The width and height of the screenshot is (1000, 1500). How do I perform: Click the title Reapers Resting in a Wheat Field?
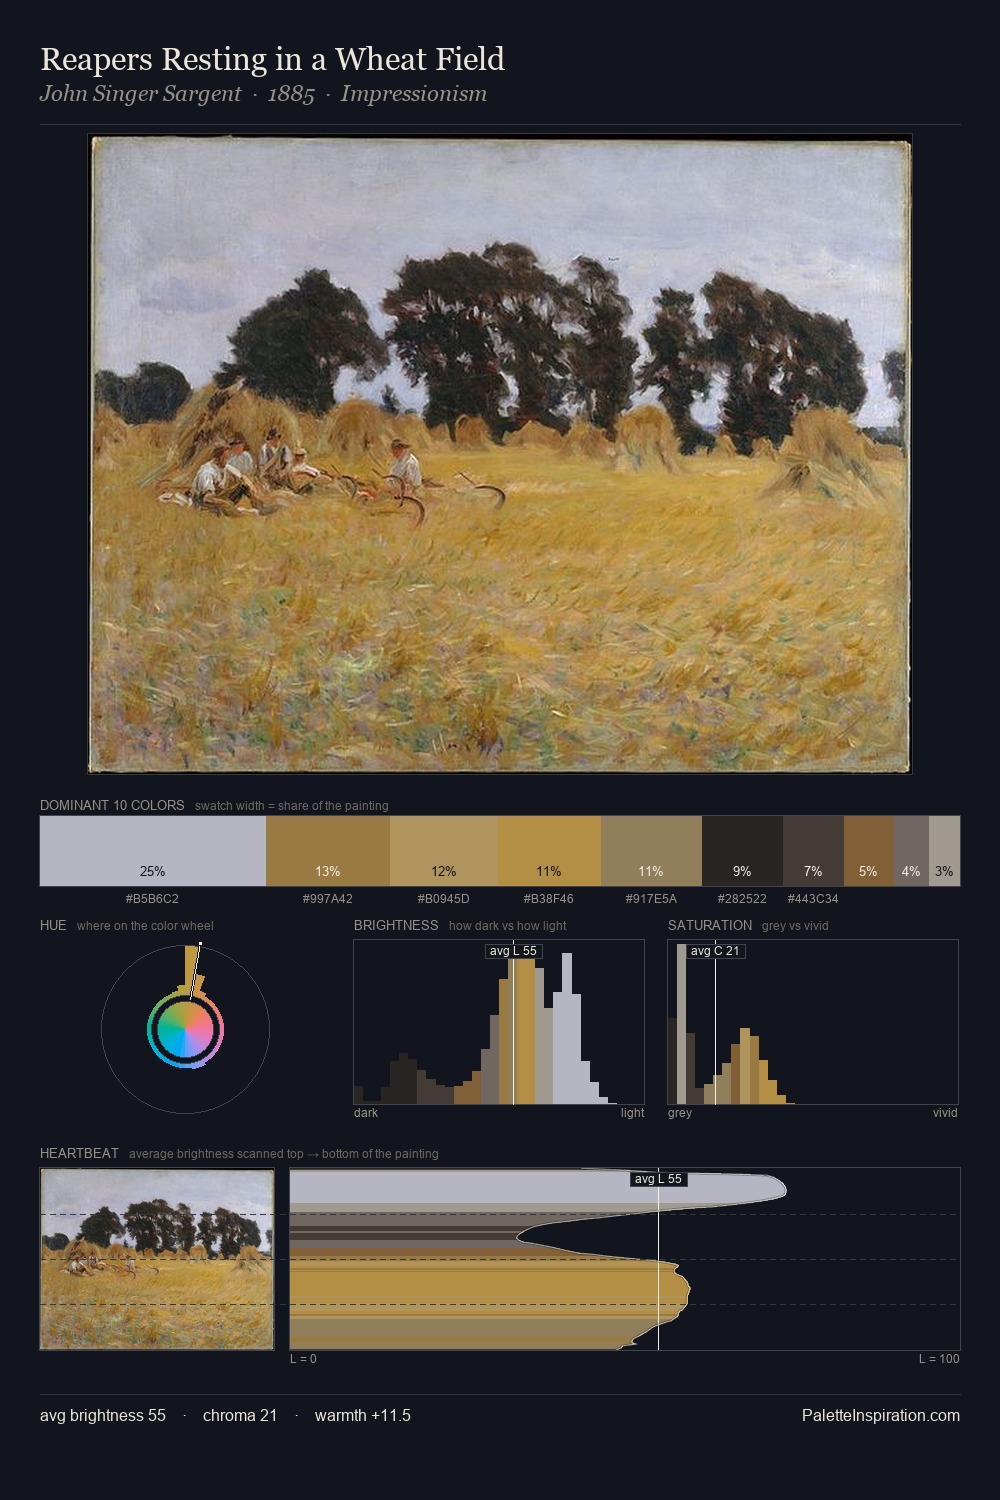pos(272,60)
